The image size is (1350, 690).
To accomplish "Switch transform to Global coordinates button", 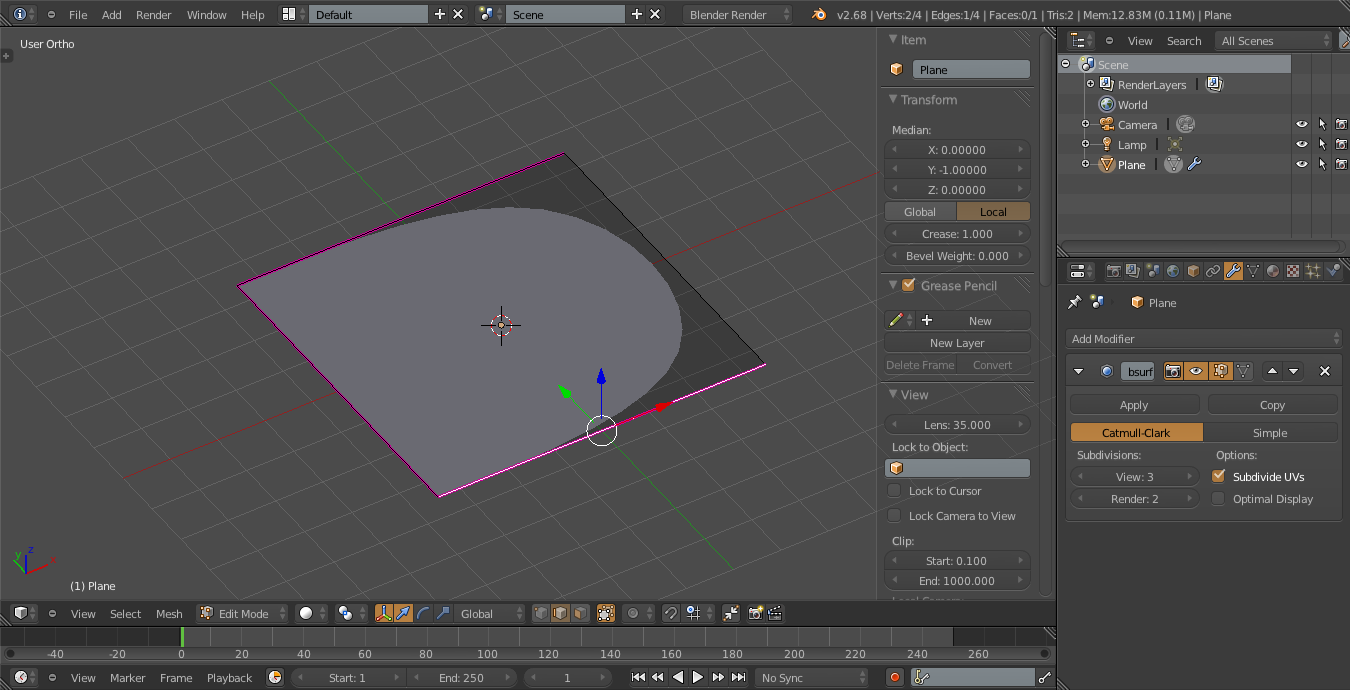I will (920, 211).
